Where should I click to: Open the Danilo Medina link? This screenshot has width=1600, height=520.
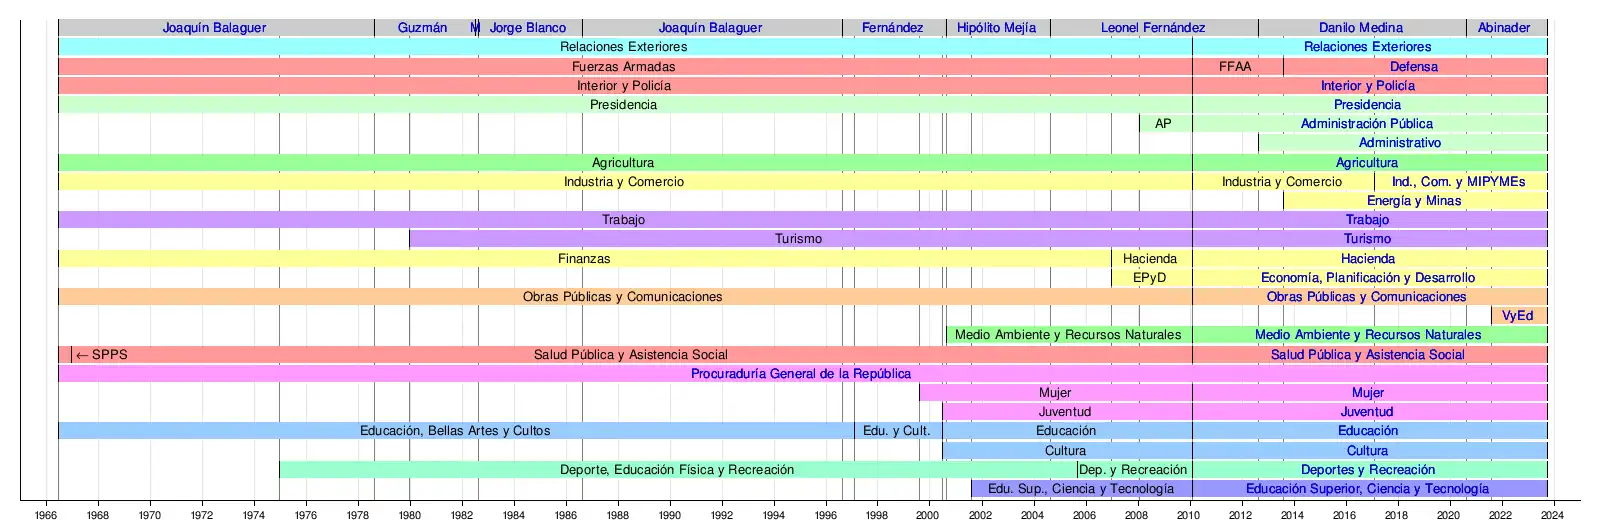[x=1360, y=28]
